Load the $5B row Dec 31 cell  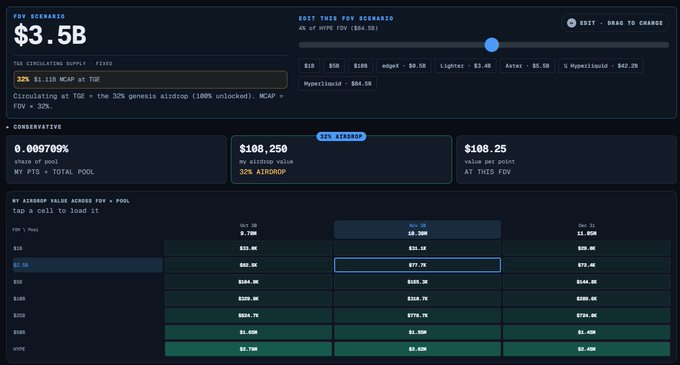coord(586,282)
